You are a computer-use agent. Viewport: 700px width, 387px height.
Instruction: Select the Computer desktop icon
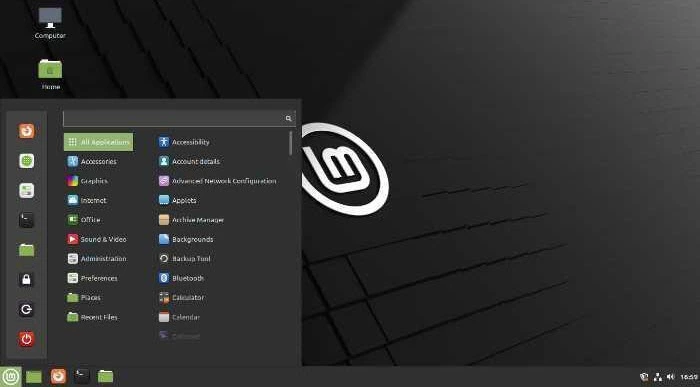point(50,23)
